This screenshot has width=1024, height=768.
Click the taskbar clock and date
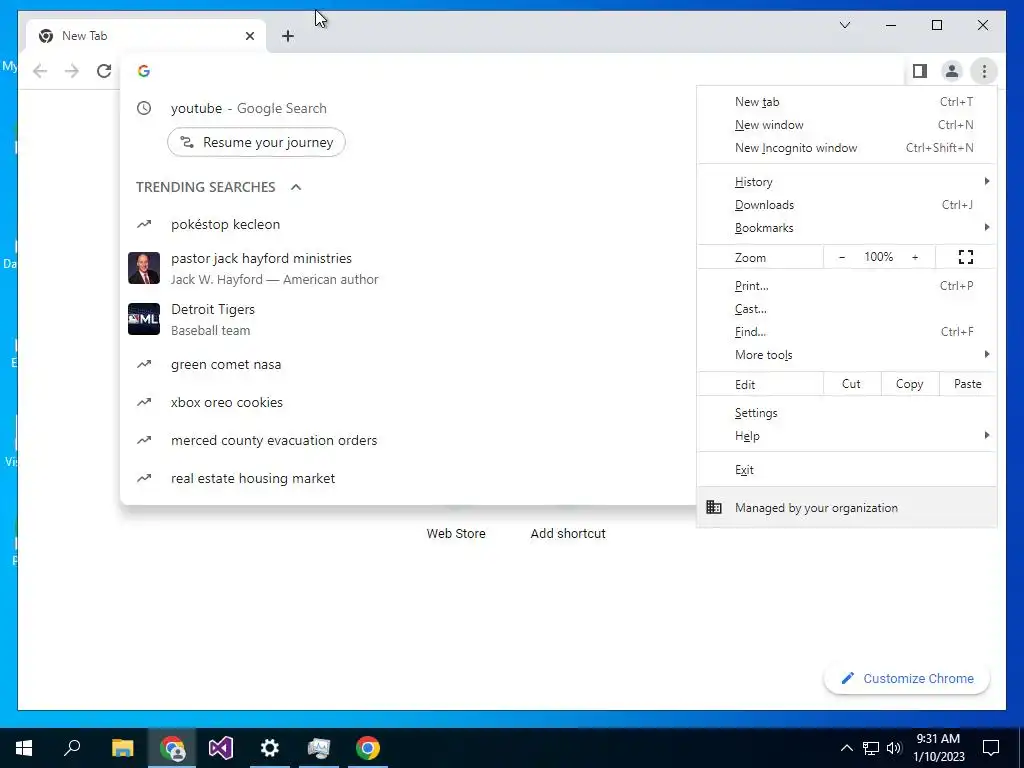[938, 748]
